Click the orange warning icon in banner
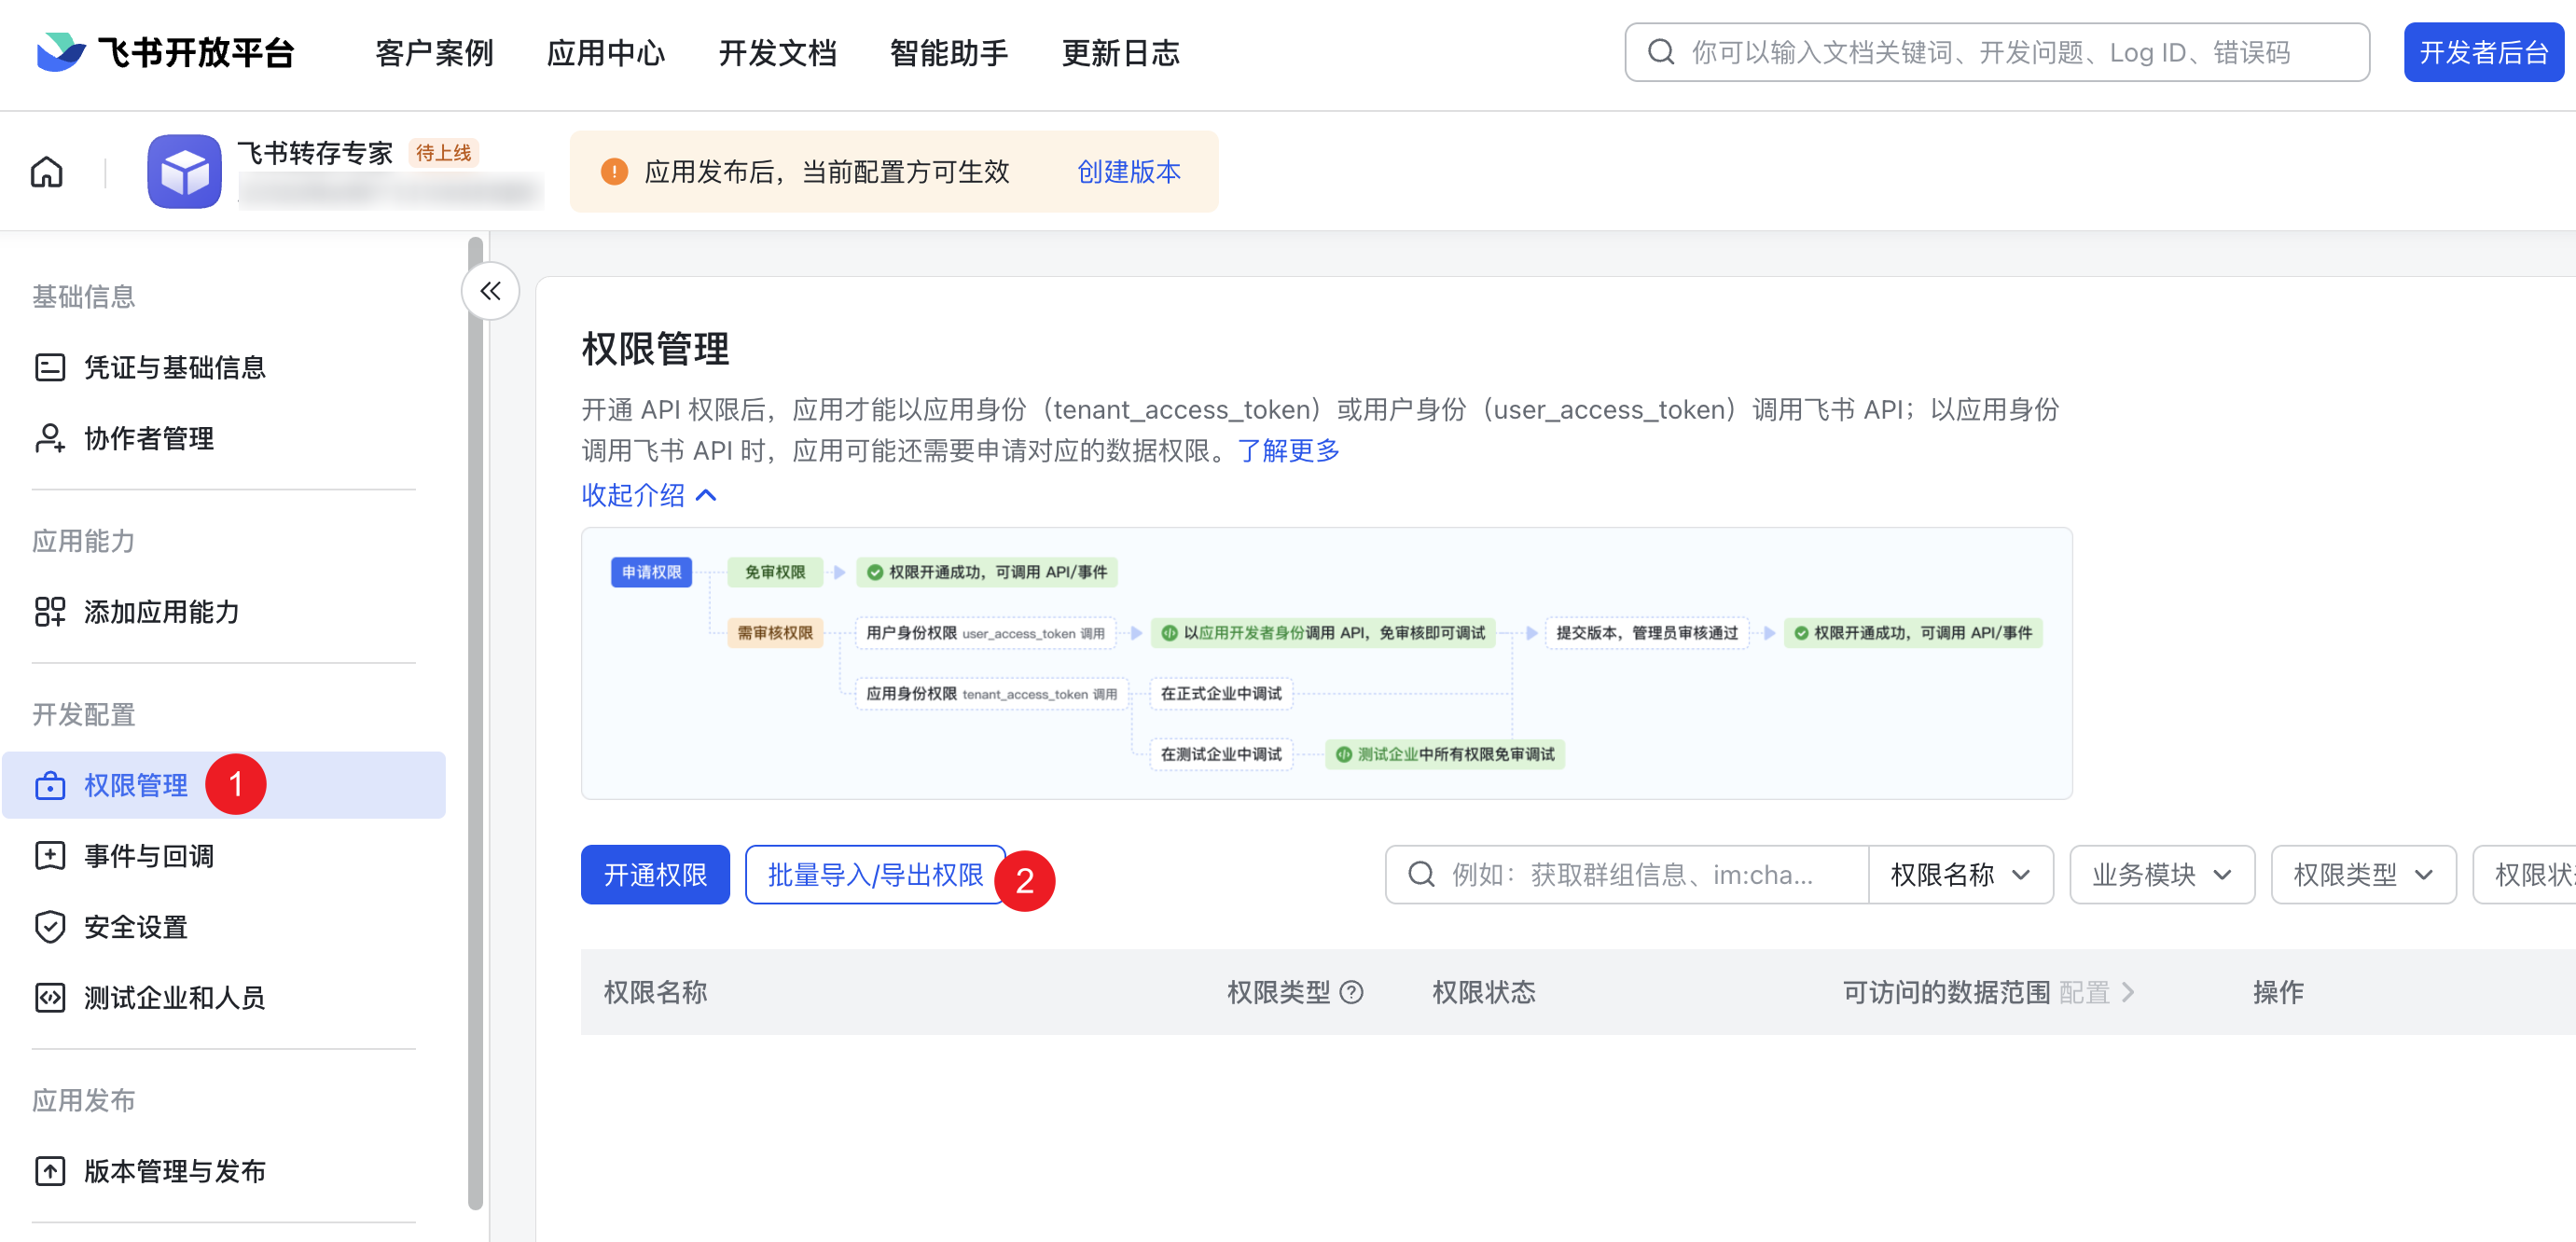2576x1242 pixels. 614,172
